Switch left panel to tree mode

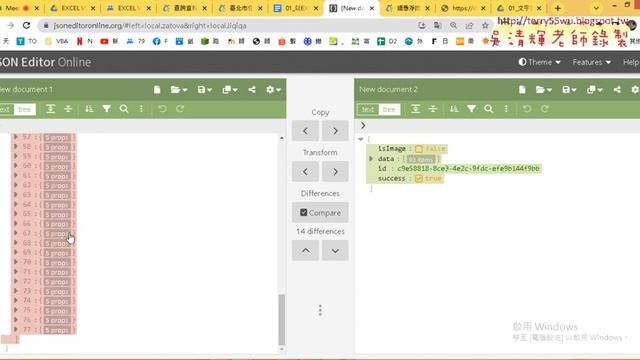pos(24,109)
